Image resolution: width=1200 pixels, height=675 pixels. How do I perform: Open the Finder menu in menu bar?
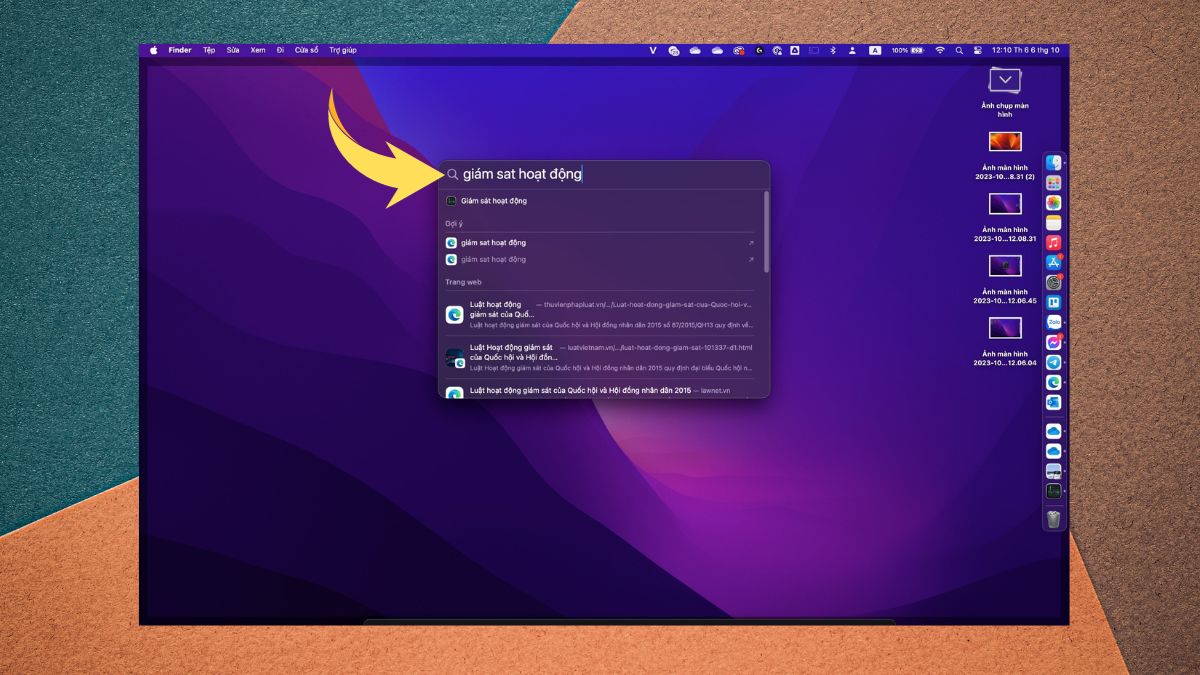point(180,50)
